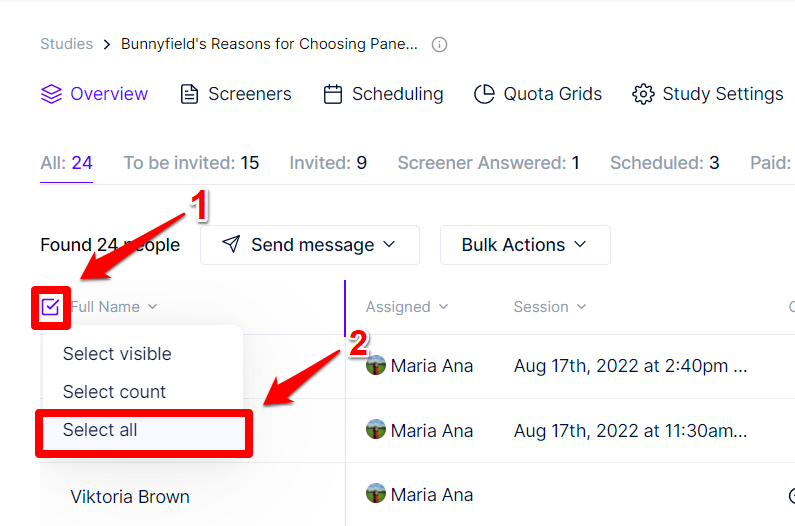The image size is (795, 526).
Task: Click the Quota Grids pie chart icon
Action: click(x=484, y=94)
